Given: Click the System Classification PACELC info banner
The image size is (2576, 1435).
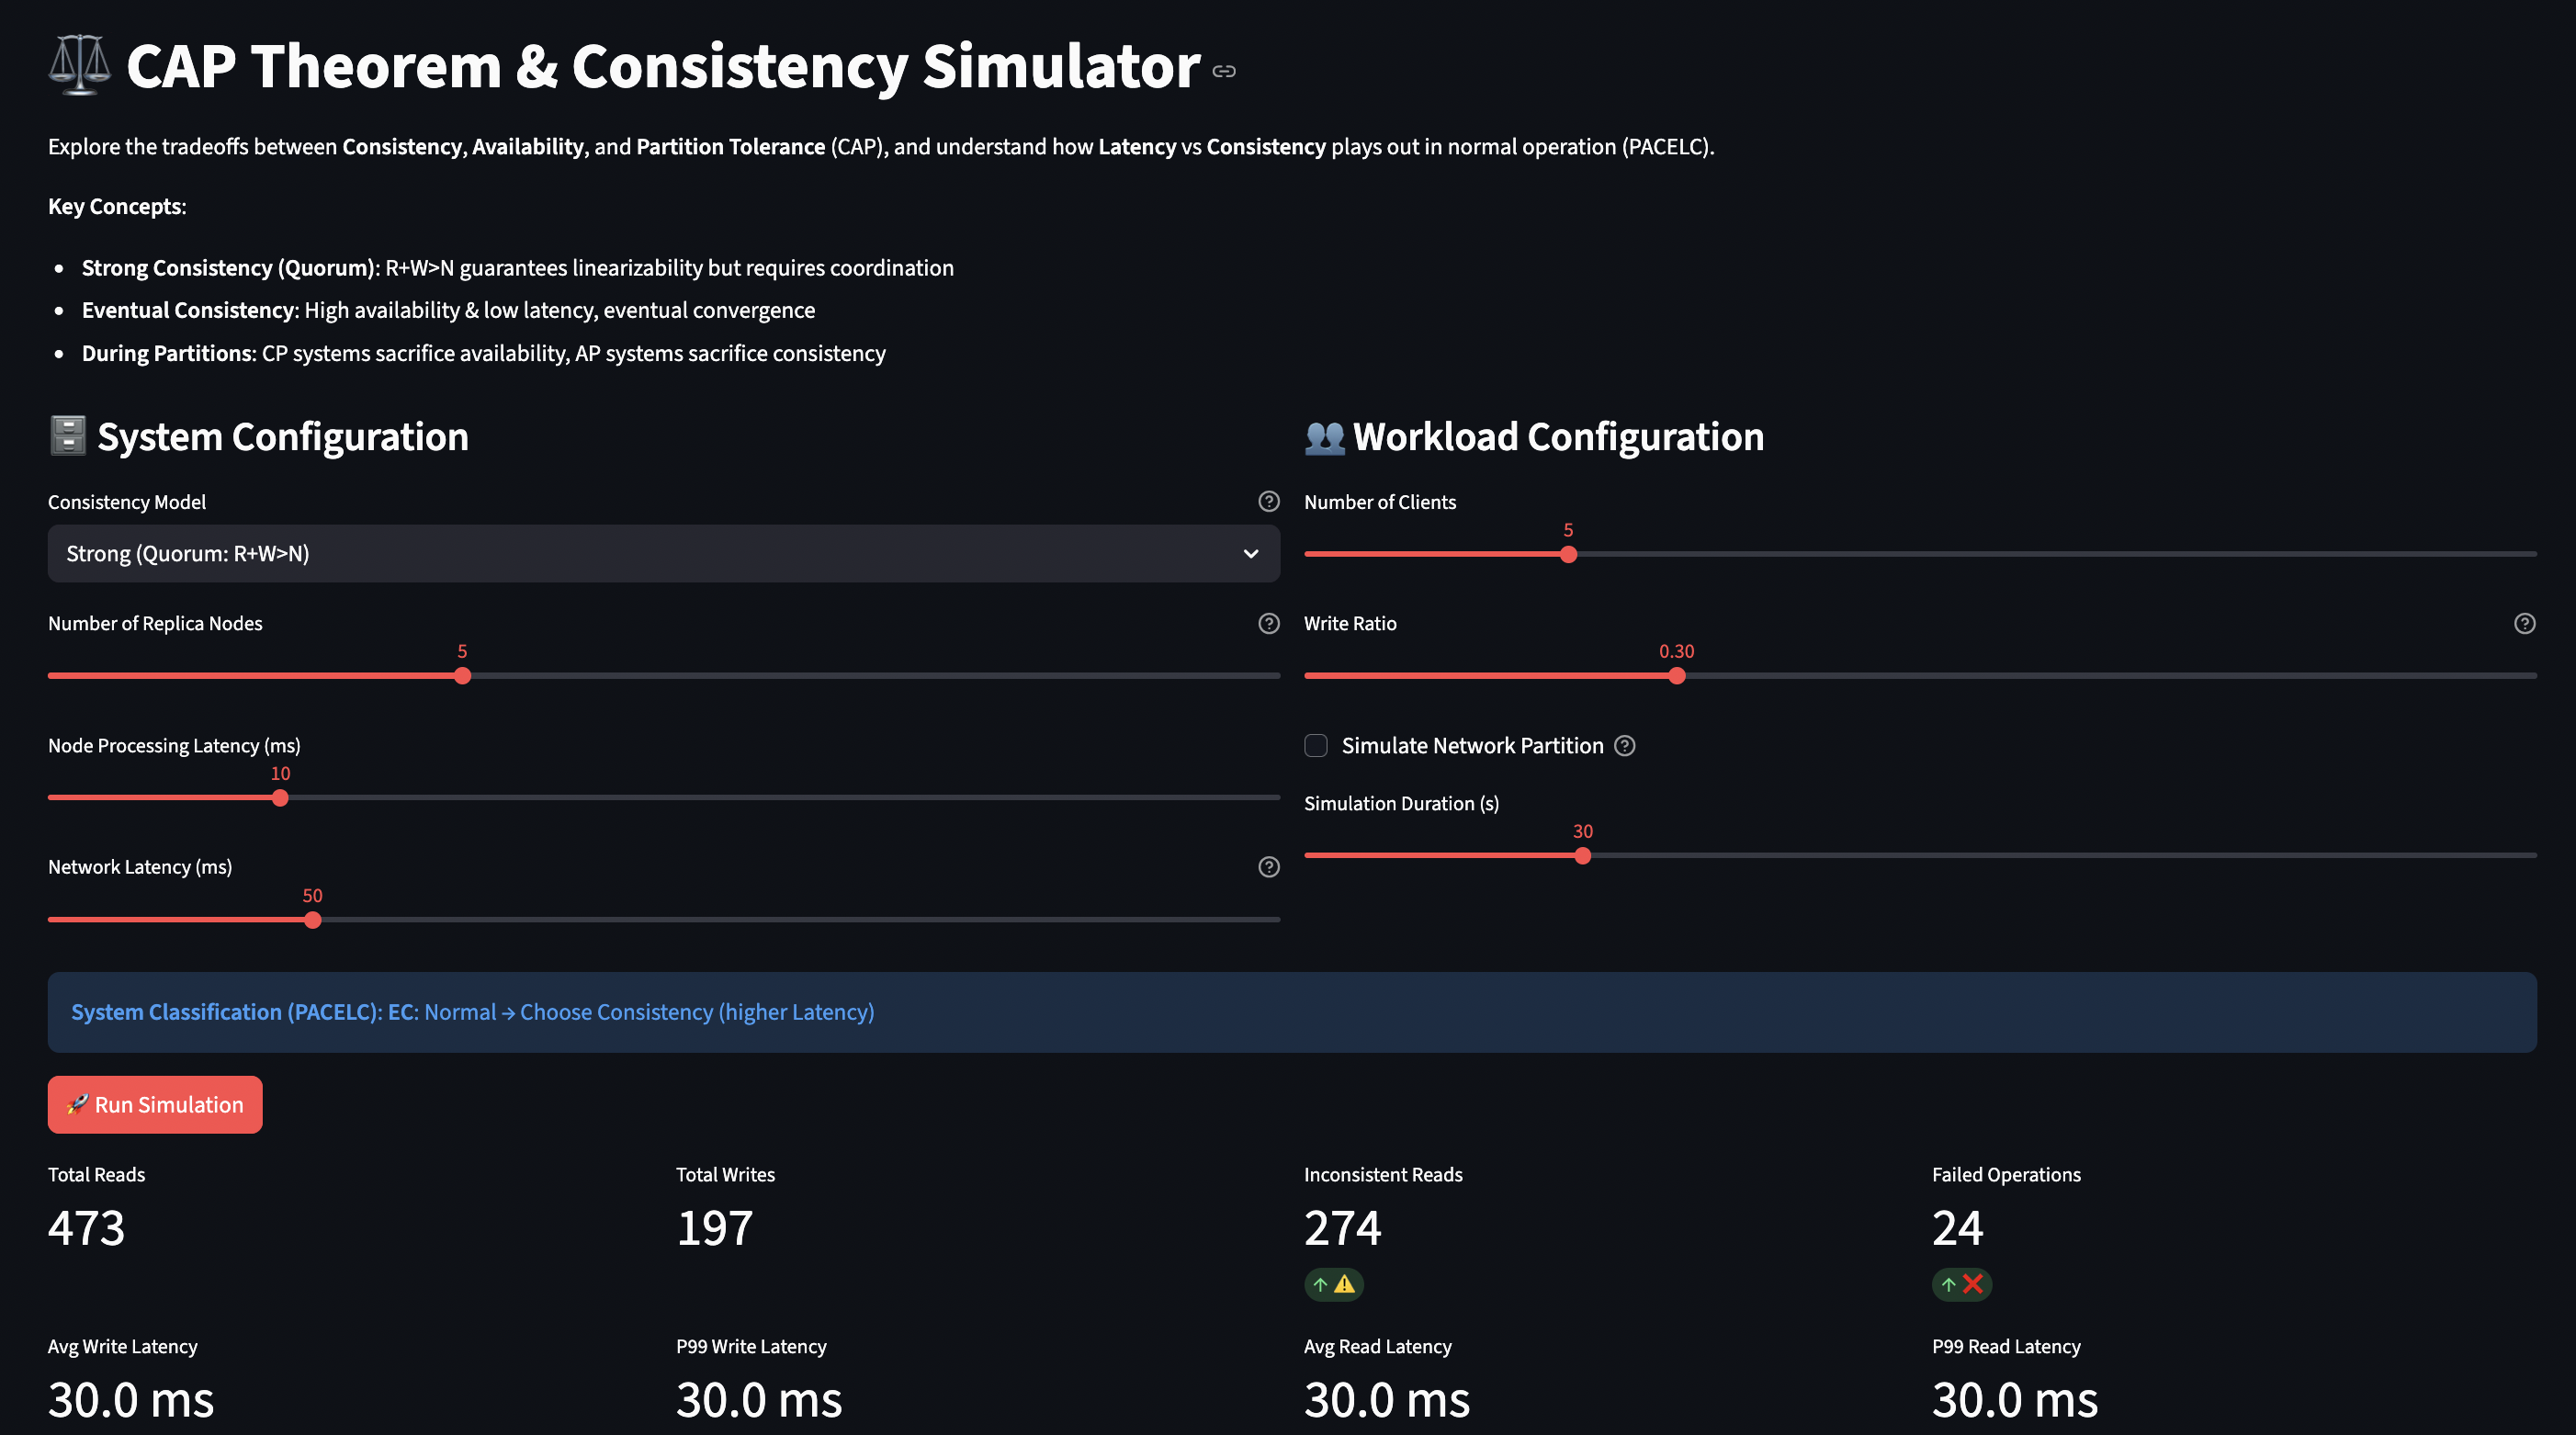Looking at the screenshot, I should pos(1291,1012).
